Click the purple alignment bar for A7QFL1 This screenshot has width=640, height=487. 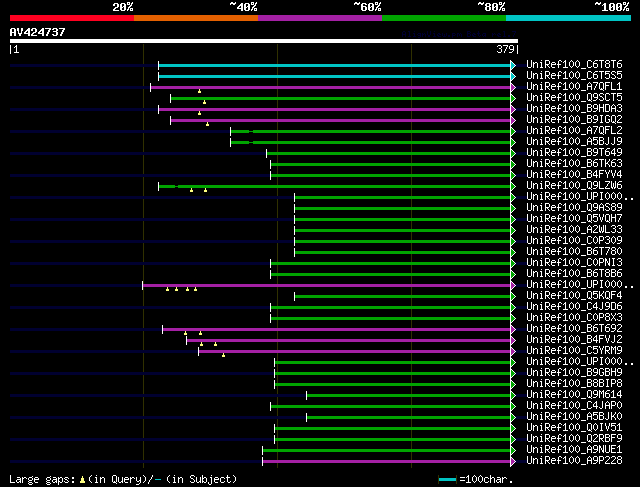click(x=331, y=87)
